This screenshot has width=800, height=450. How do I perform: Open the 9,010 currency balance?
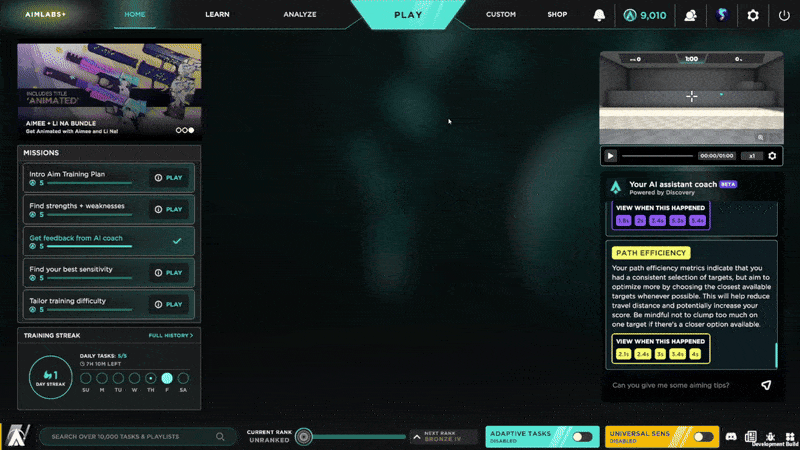coord(645,15)
